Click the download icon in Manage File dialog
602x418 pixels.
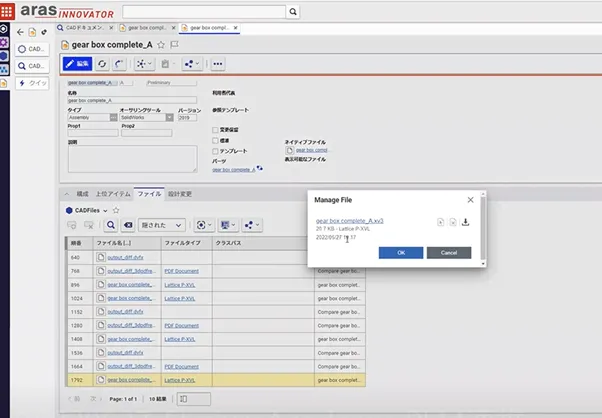coord(465,222)
